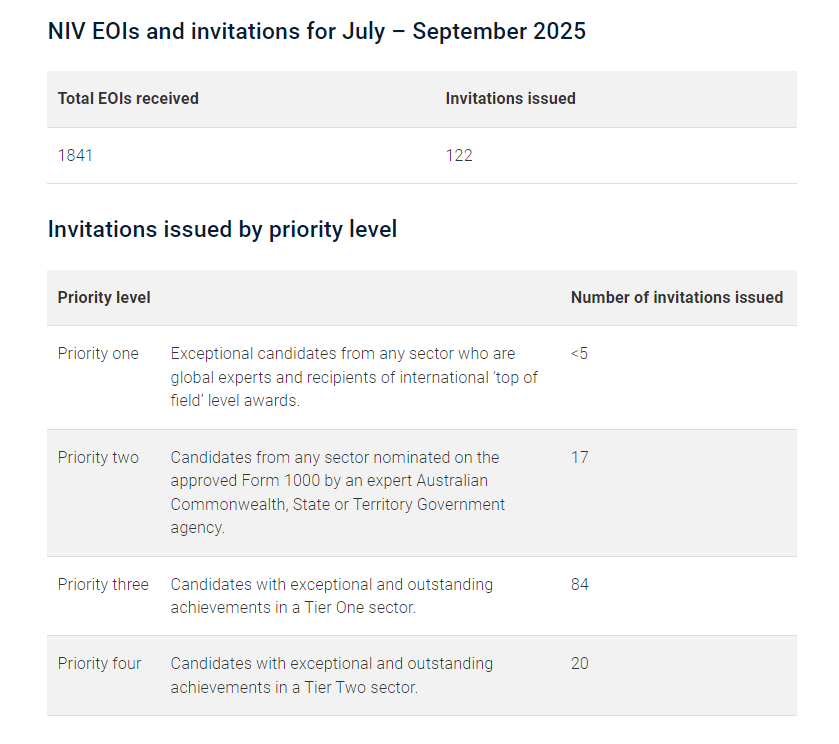The width and height of the screenshot is (839, 744).
Task: Click the 'Priority three' row label
Action: pos(103,584)
